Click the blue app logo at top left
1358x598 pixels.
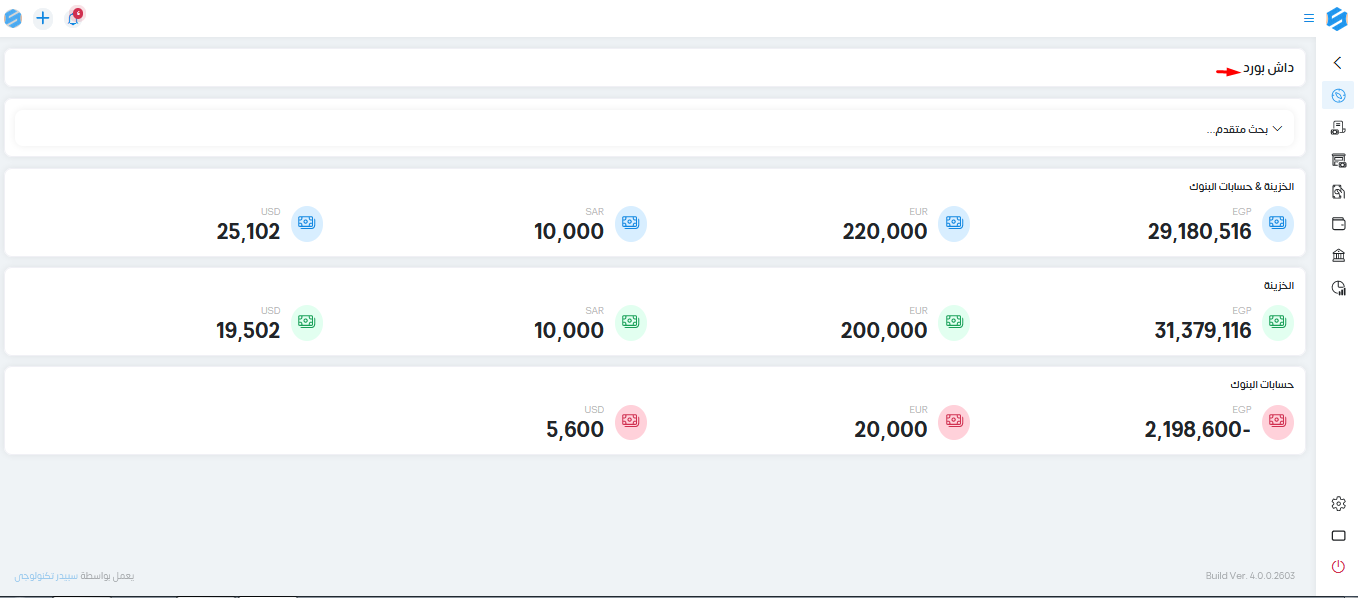point(13,18)
